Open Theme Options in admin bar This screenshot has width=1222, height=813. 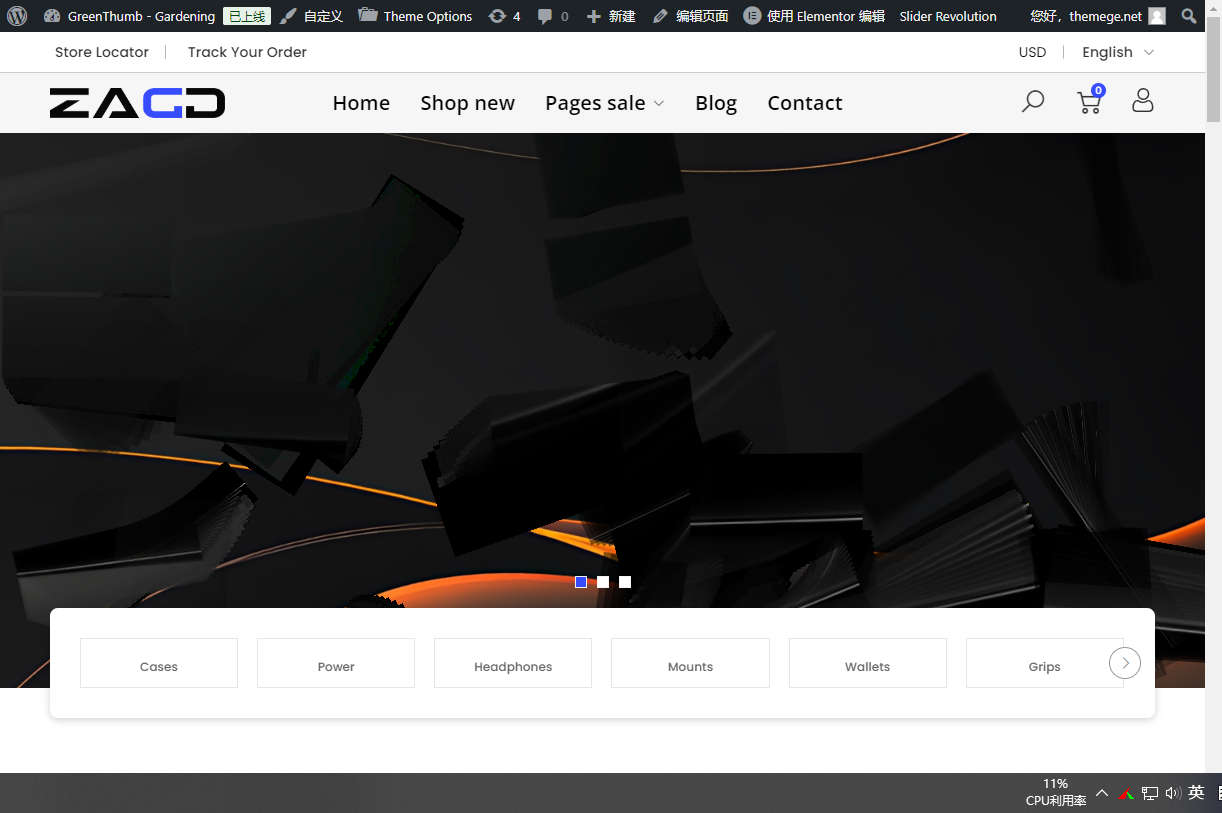(x=415, y=16)
